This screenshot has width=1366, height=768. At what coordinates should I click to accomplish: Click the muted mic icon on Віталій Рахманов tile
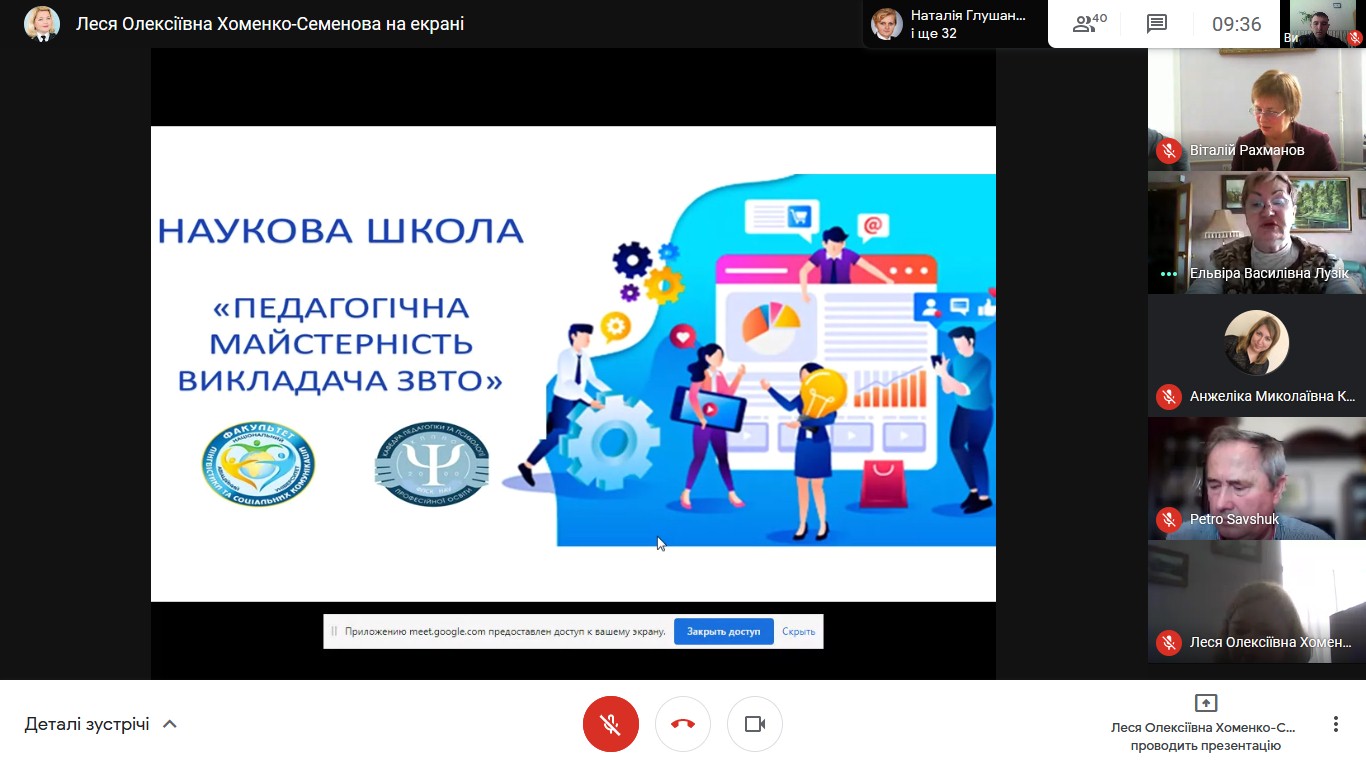(x=1168, y=150)
